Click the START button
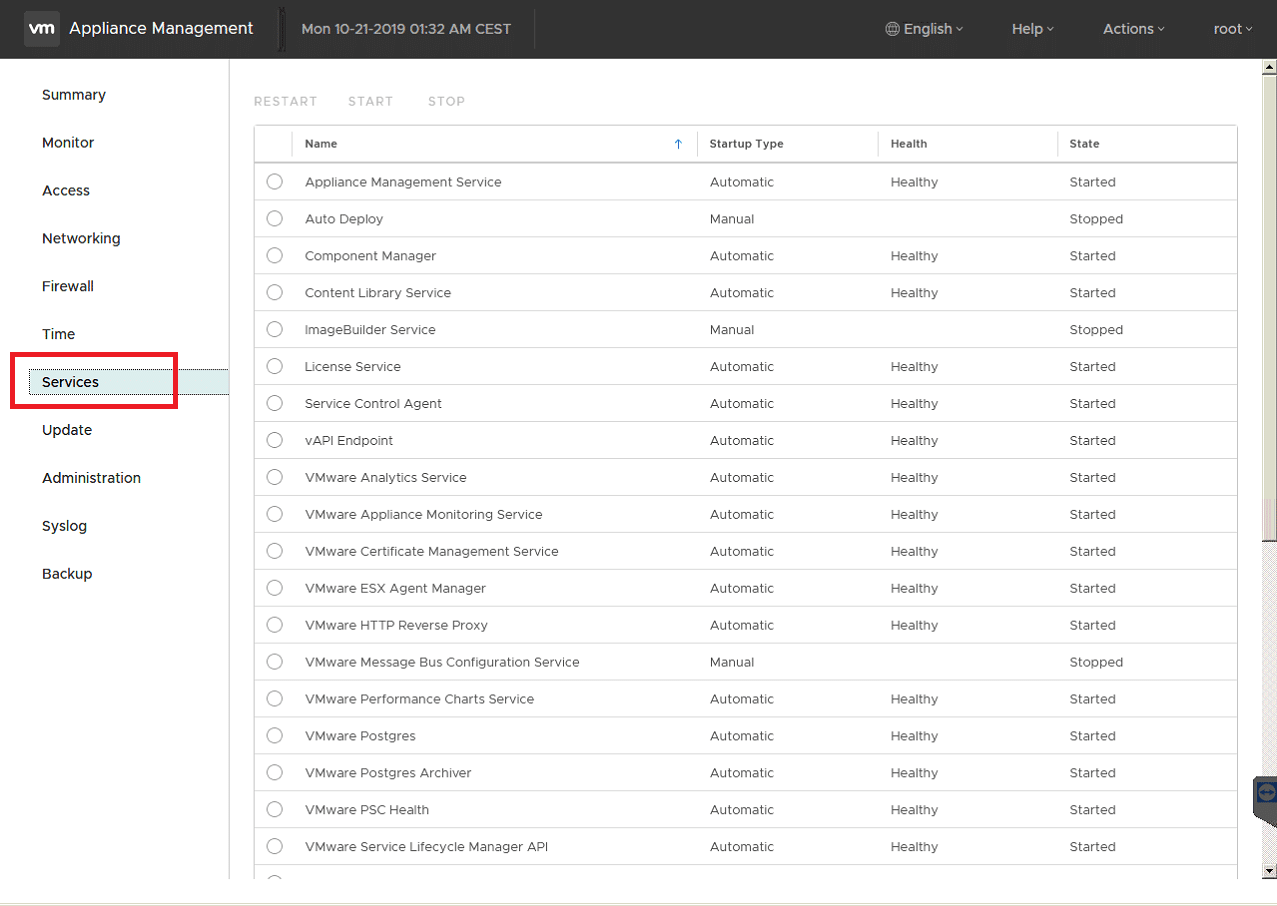 371,102
